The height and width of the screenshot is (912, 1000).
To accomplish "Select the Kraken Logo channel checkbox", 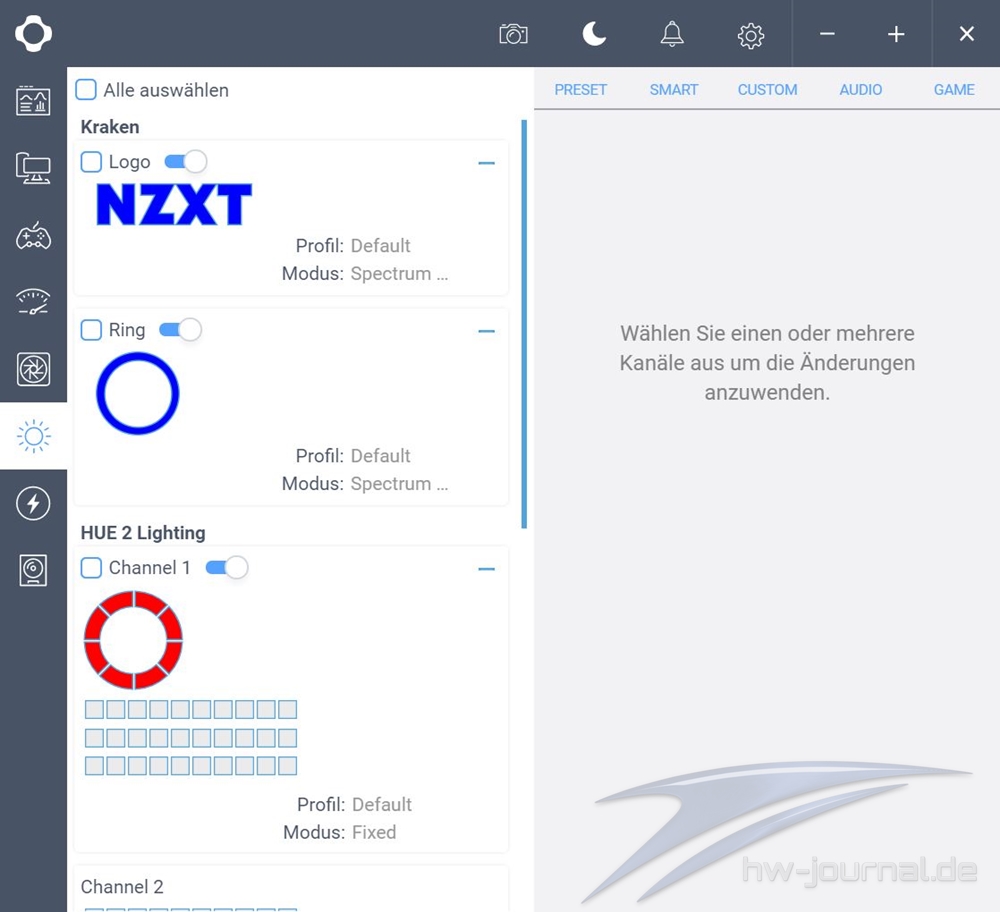I will pyautogui.click(x=91, y=162).
